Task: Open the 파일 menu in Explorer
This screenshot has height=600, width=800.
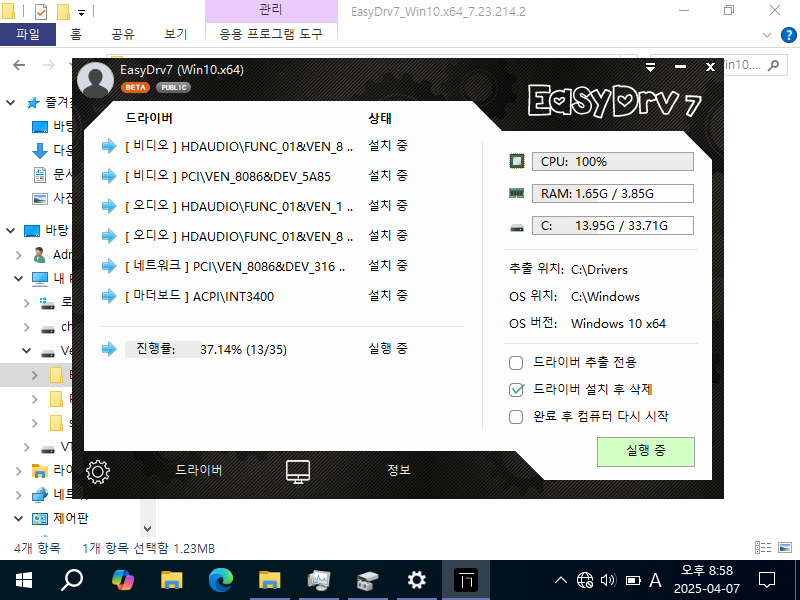Action: 28,34
